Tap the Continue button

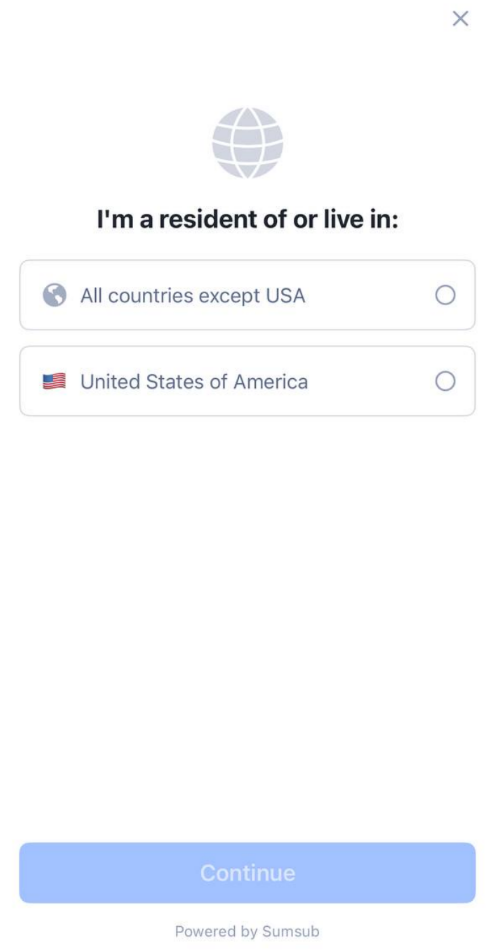click(247, 873)
